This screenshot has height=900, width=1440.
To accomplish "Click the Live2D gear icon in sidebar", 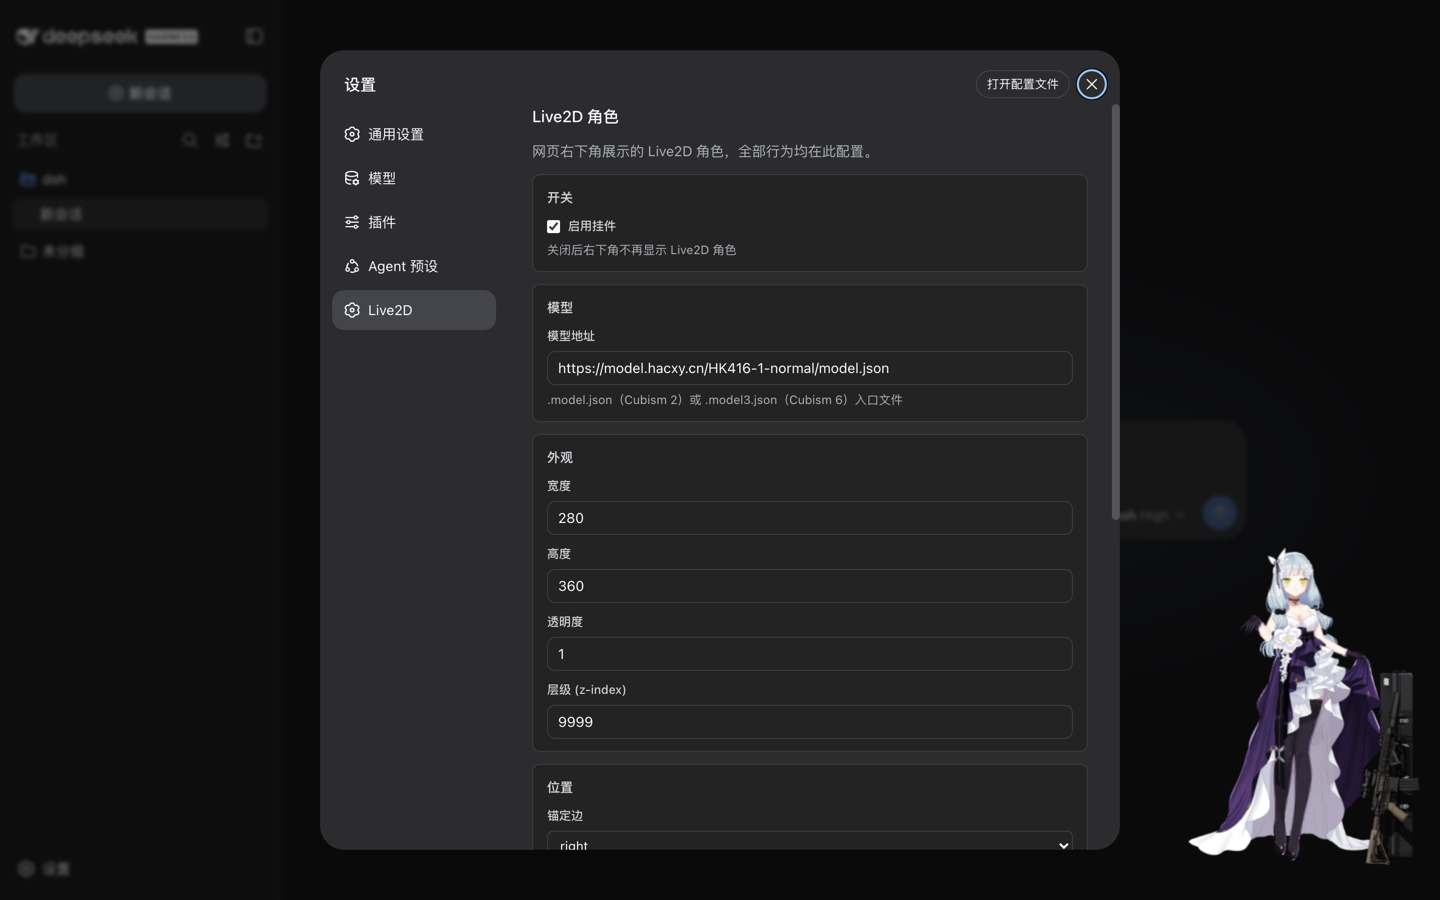I will (x=352, y=310).
